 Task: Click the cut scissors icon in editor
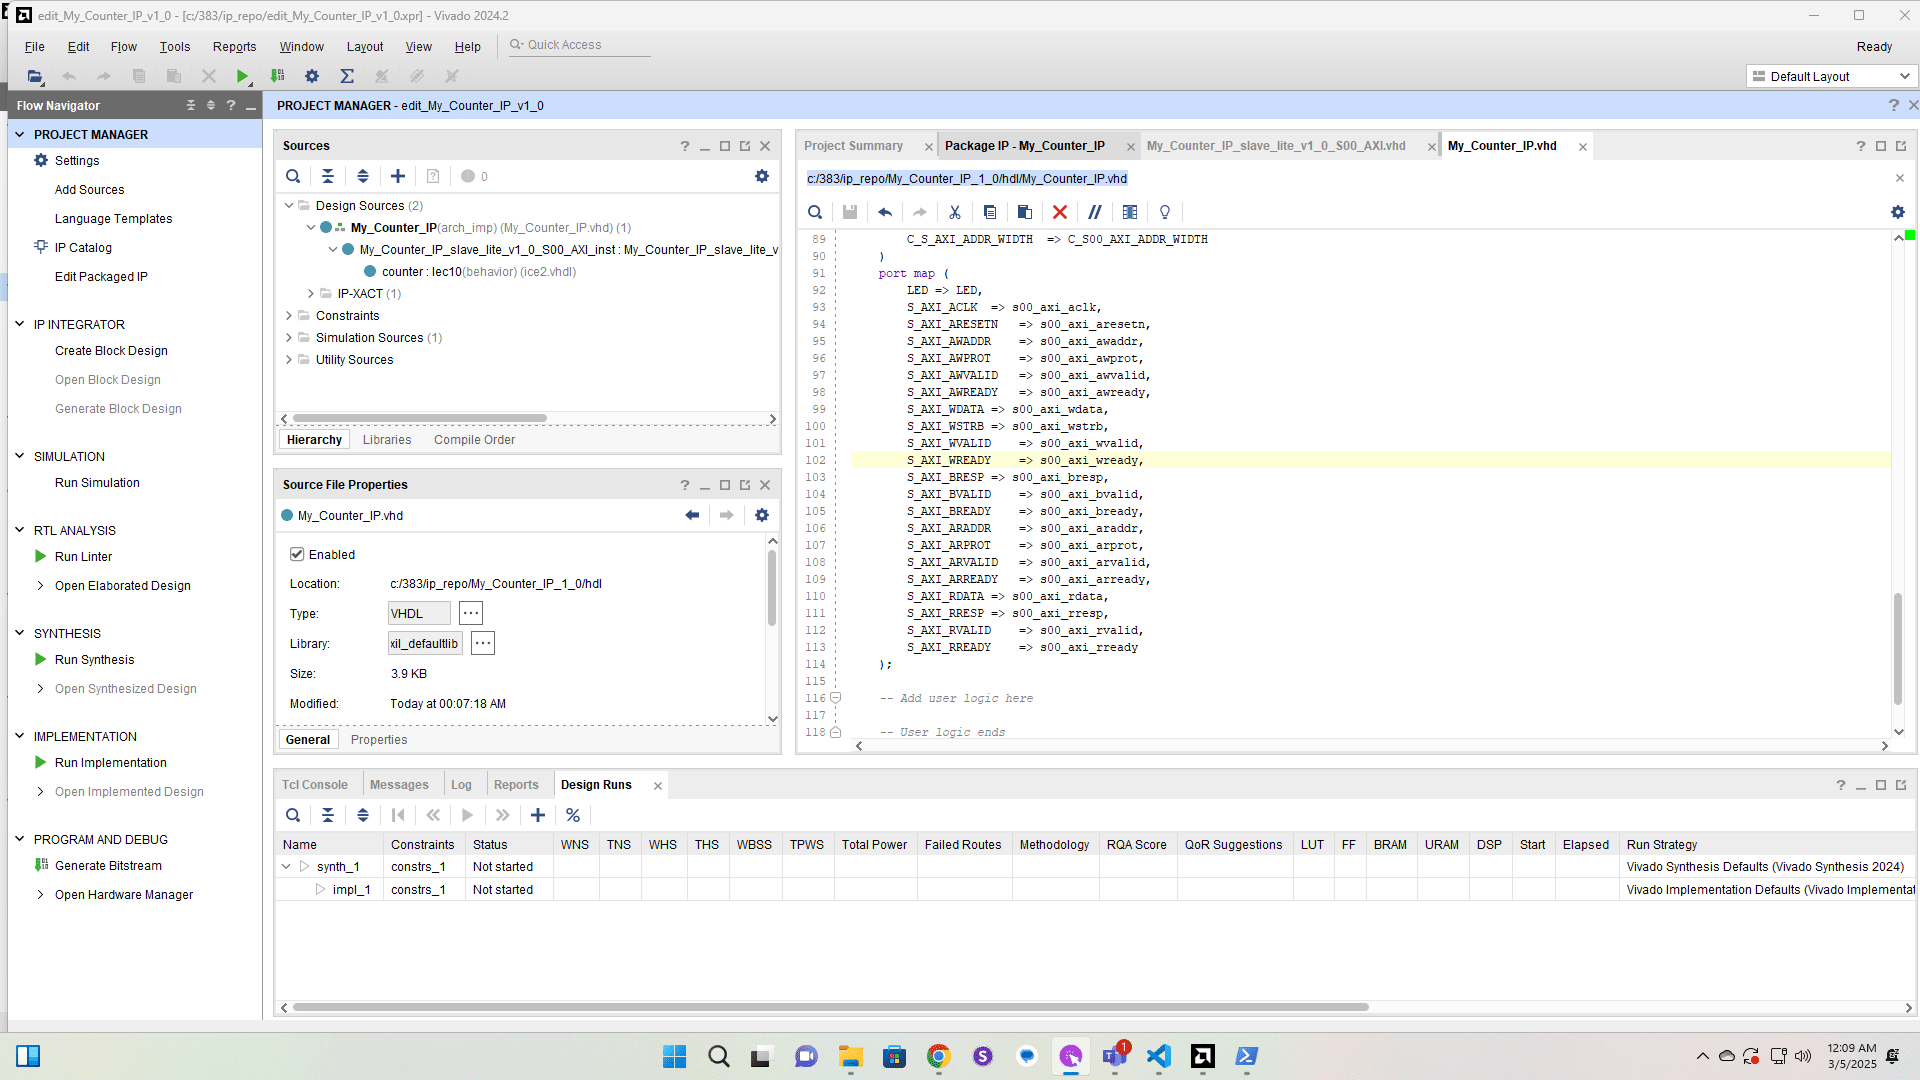(955, 212)
